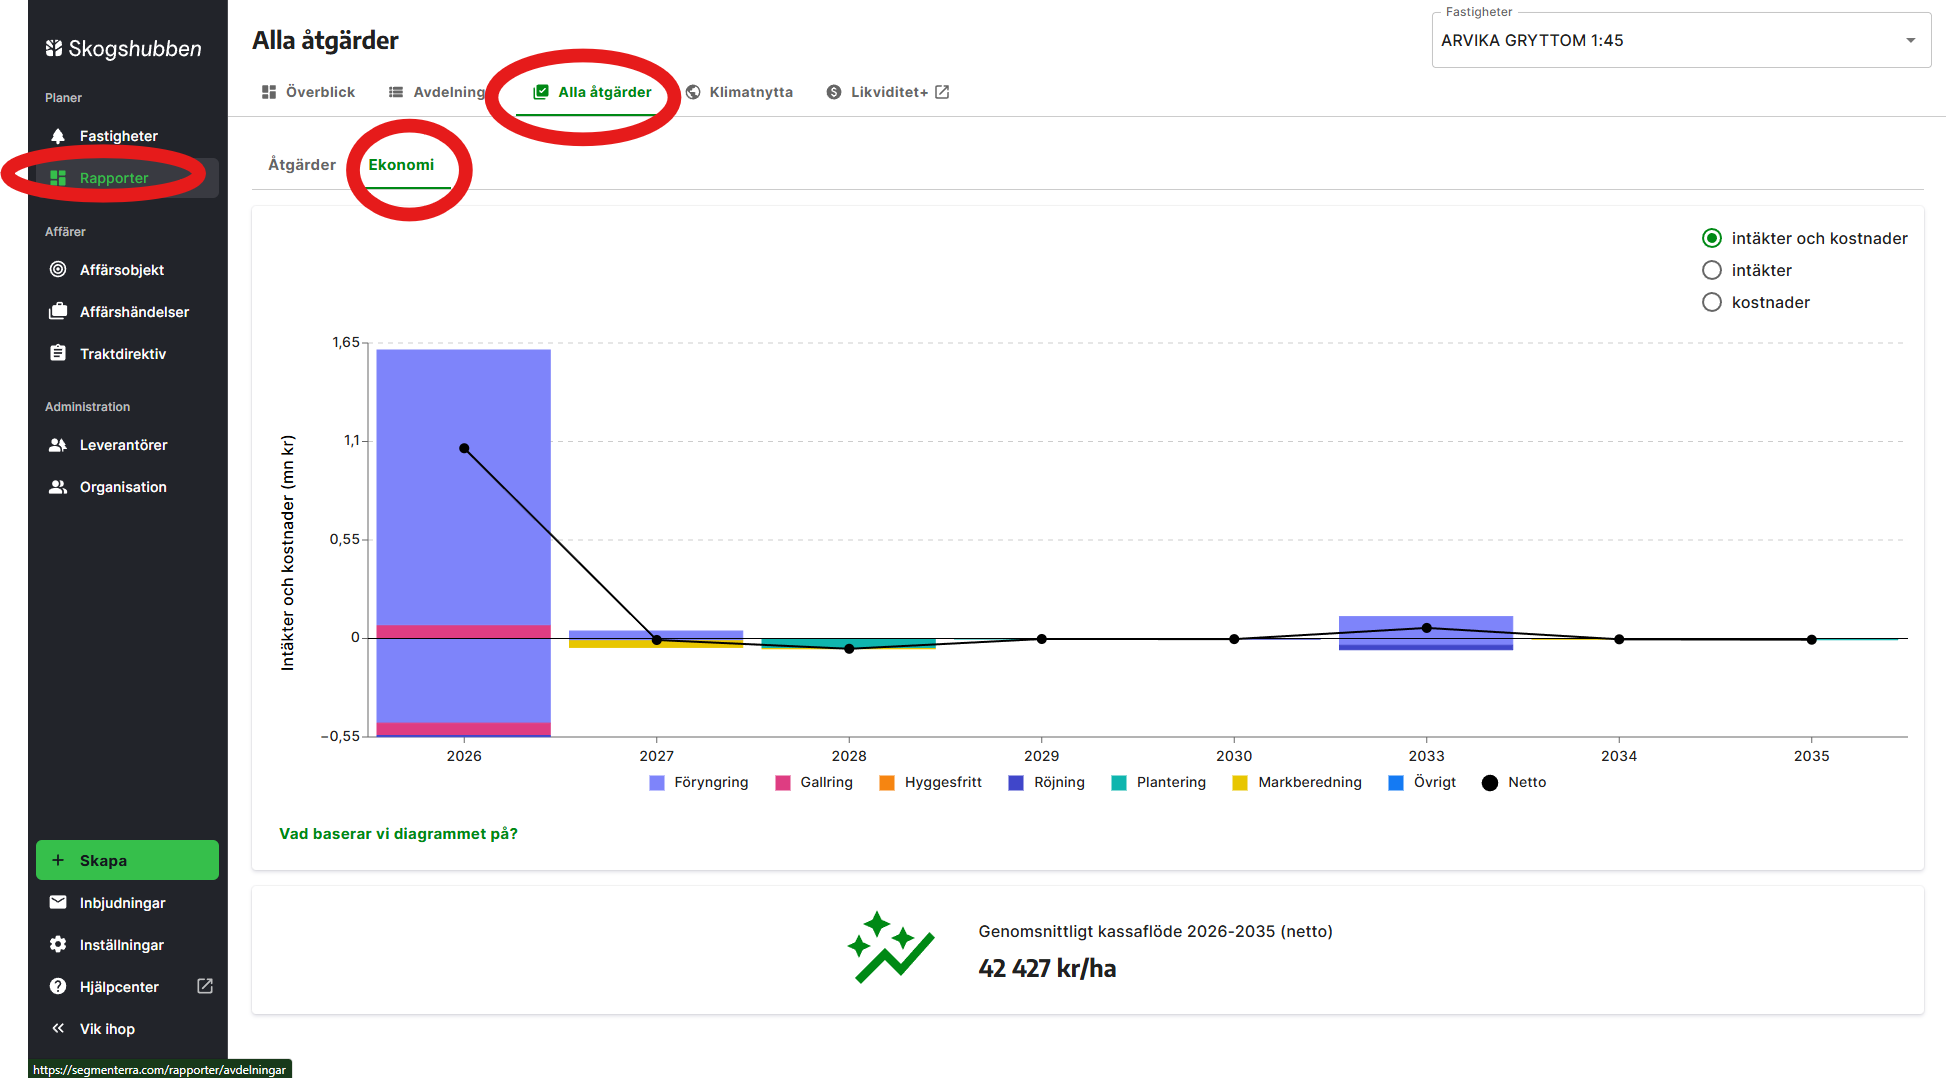This screenshot has height=1078, width=1946.
Task: Click the 2026 Föryngring income bar
Action: pos(463,487)
